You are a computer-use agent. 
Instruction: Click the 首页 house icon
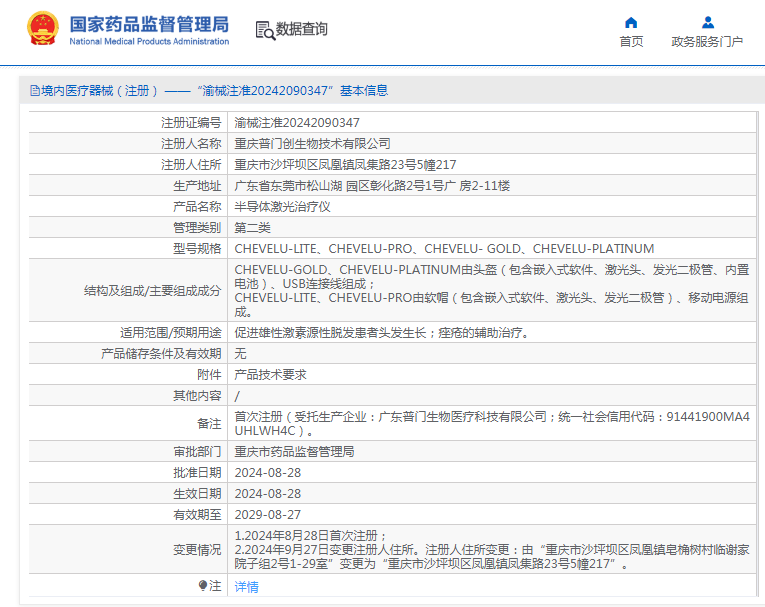pos(631,22)
